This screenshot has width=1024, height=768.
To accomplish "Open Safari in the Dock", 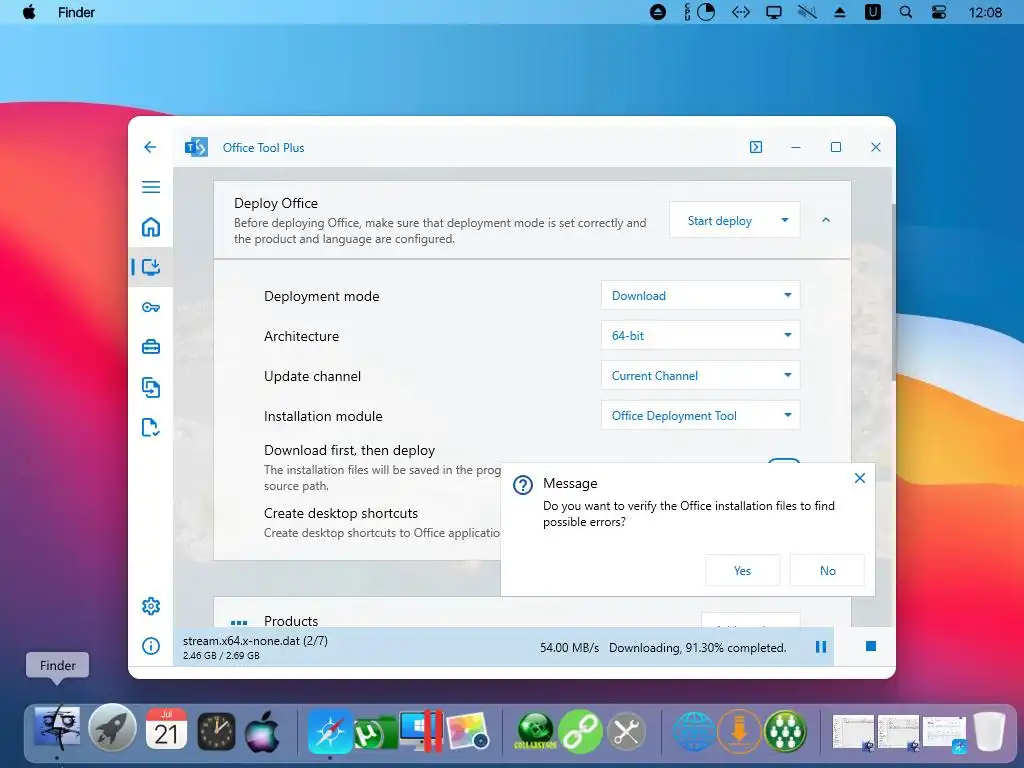I will click(330, 731).
